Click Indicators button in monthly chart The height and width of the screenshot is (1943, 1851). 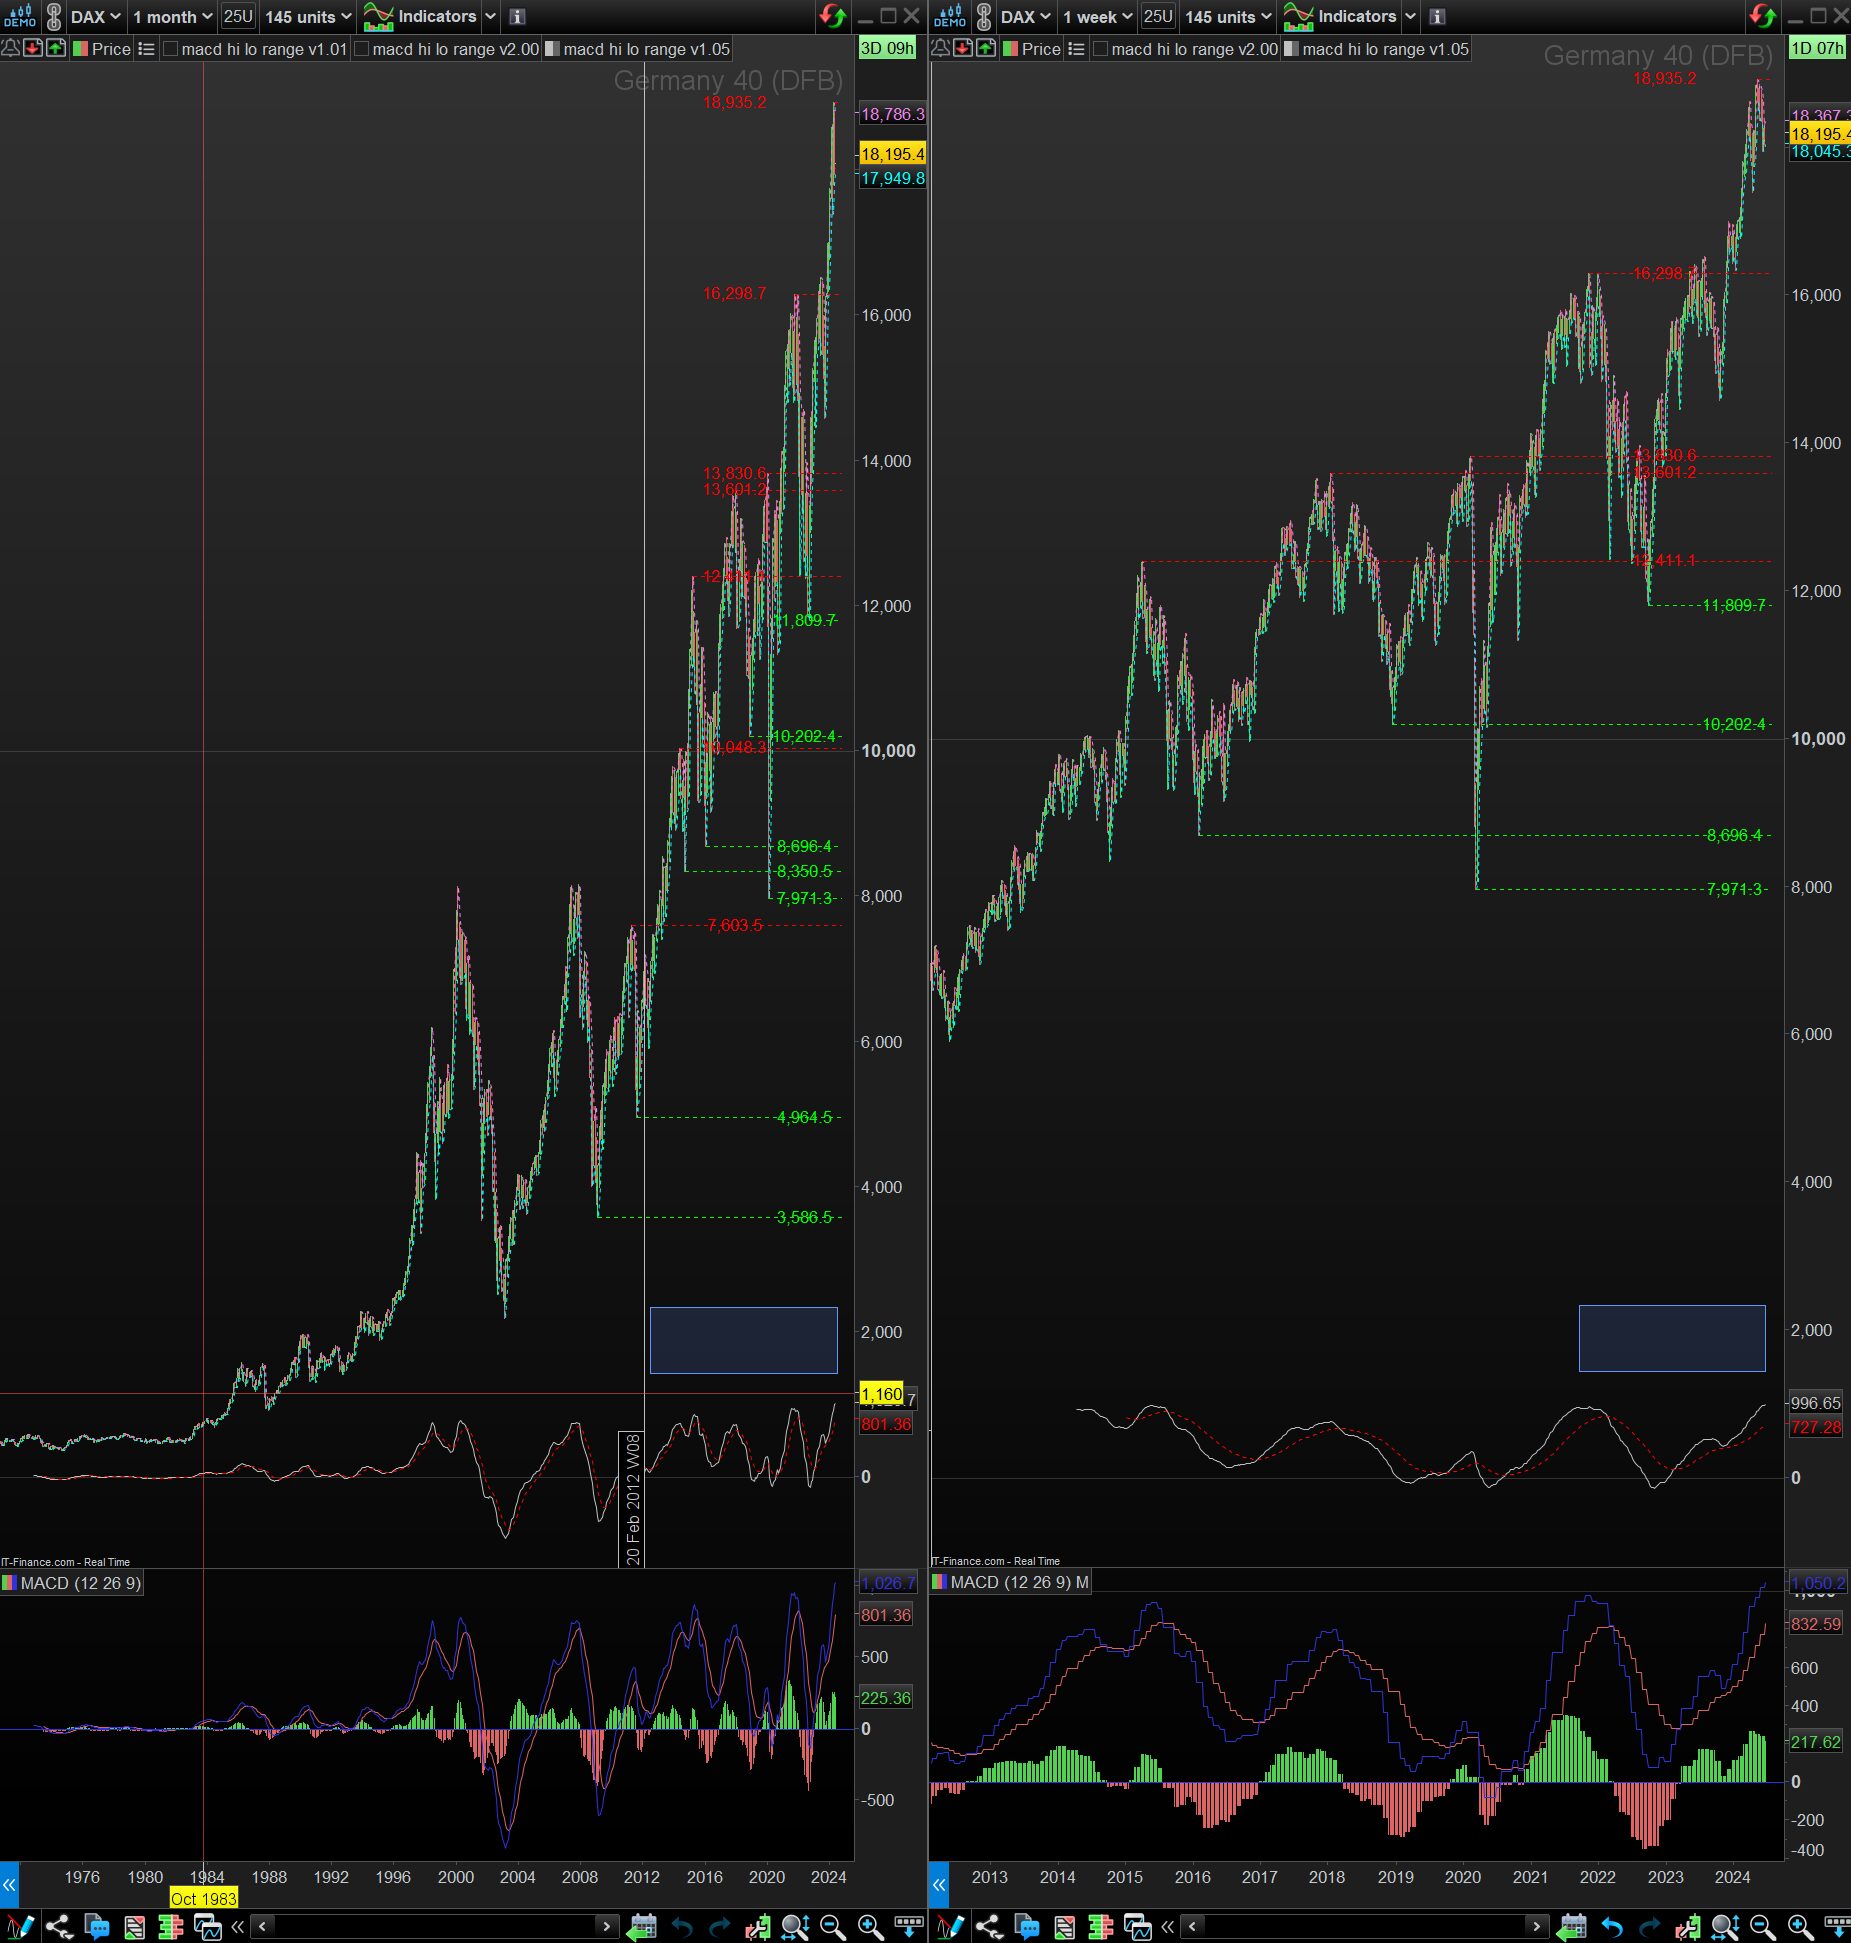(420, 17)
